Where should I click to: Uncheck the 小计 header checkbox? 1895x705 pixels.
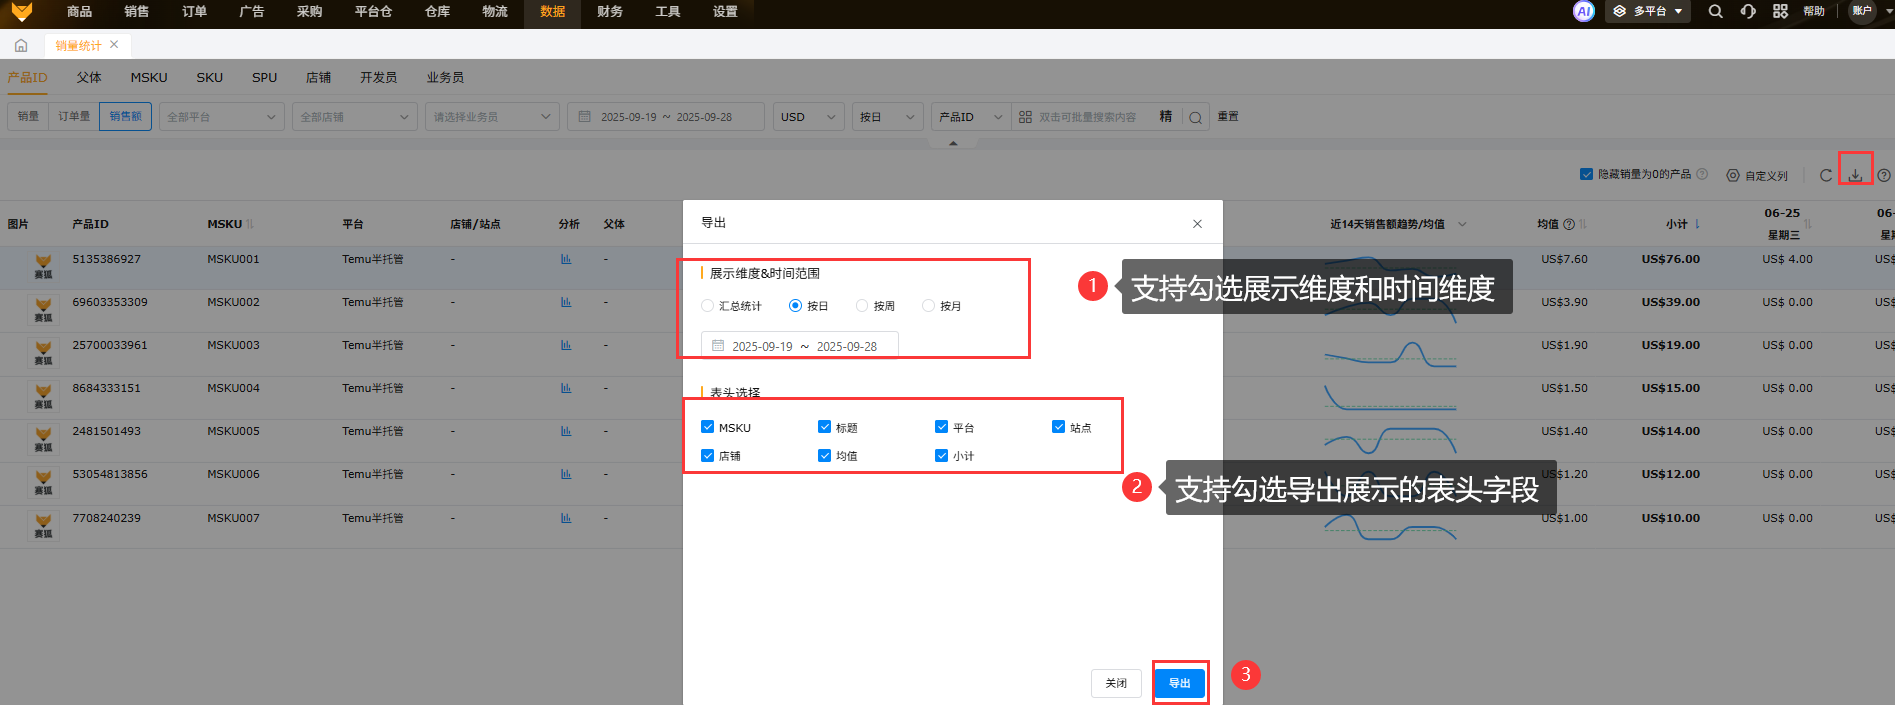click(941, 455)
